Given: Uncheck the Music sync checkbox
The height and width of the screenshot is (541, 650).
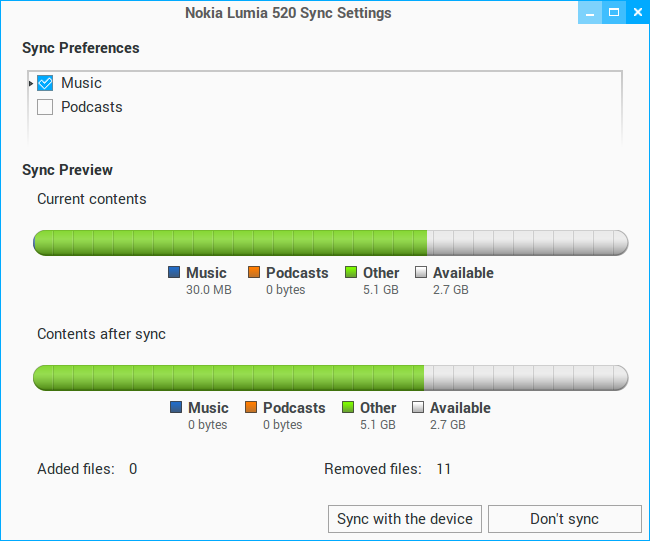Looking at the screenshot, I should pyautogui.click(x=45, y=83).
